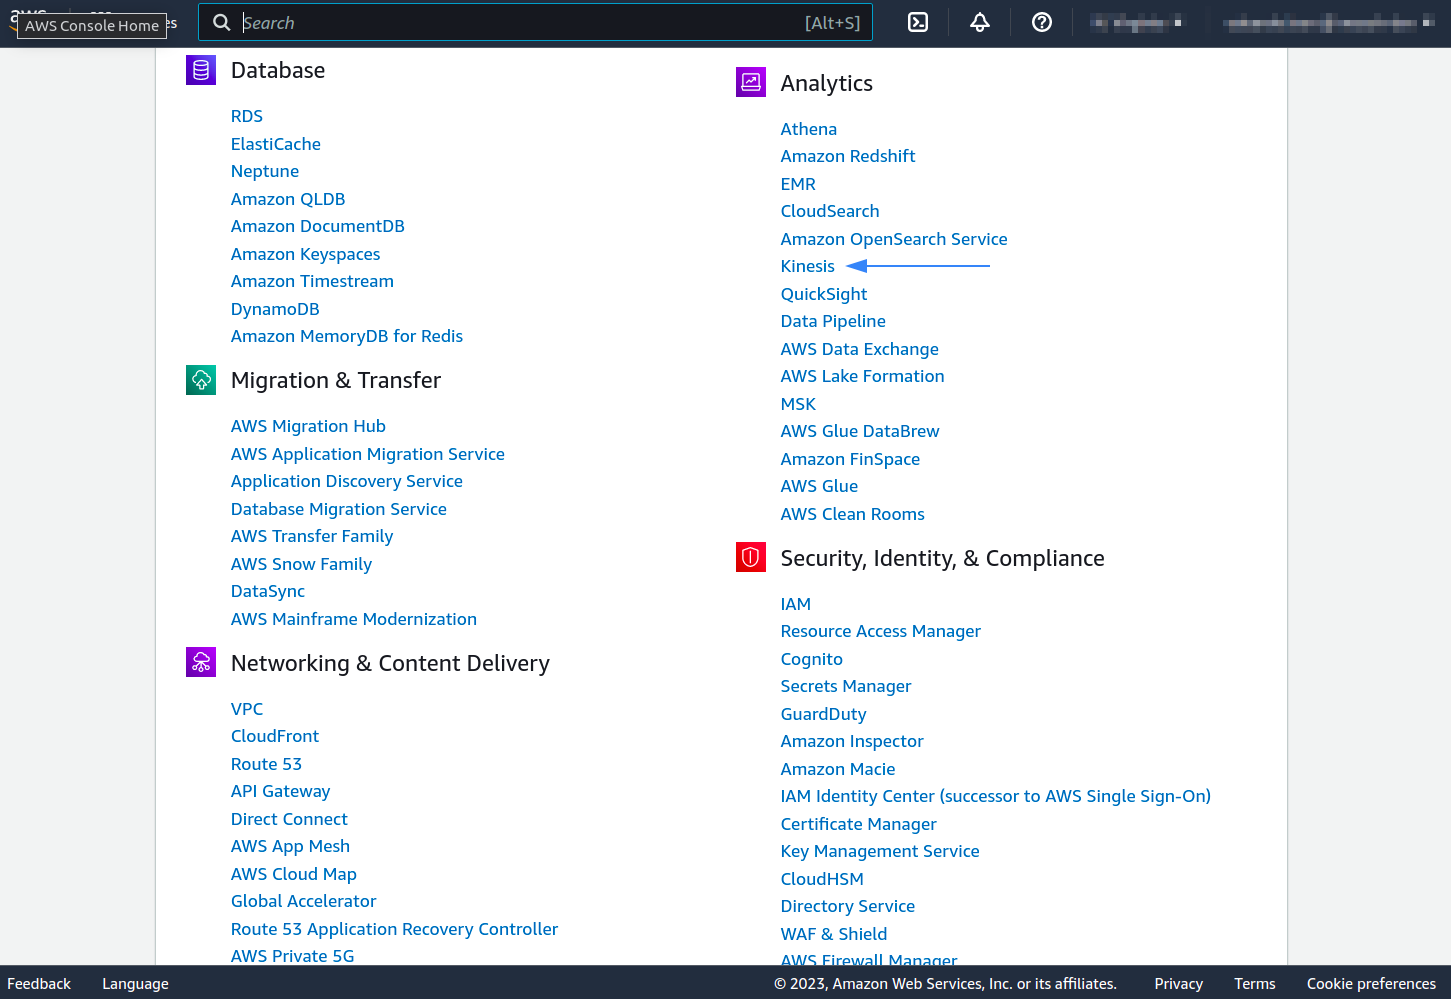
Task: Open Neptune database service
Action: [x=265, y=171]
